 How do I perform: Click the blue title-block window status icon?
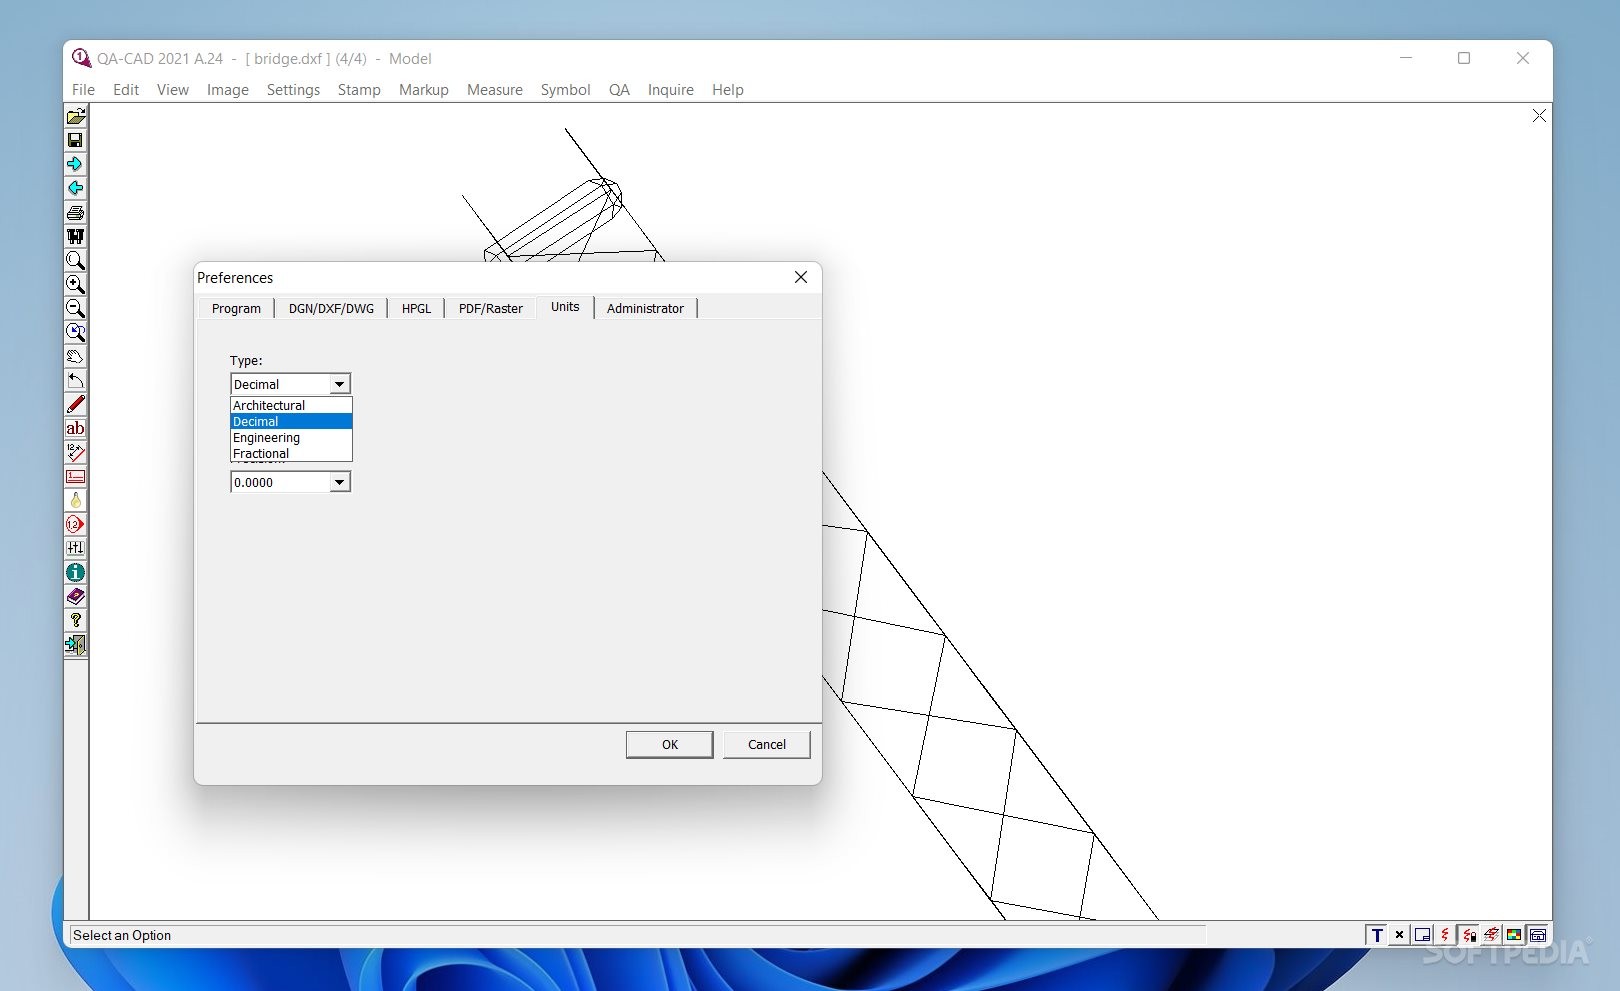pos(1422,935)
